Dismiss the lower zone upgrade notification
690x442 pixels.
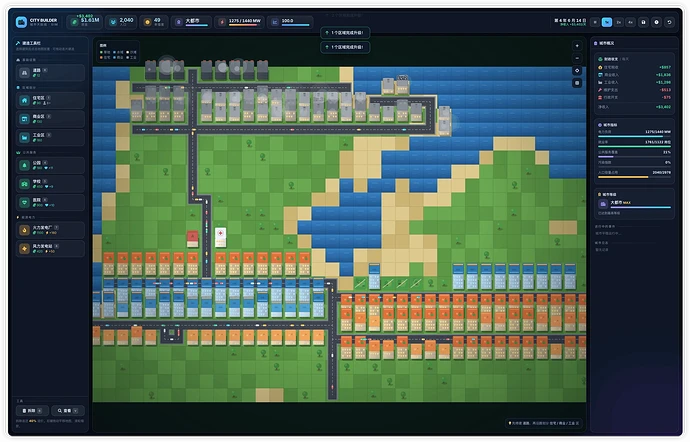tap(345, 47)
